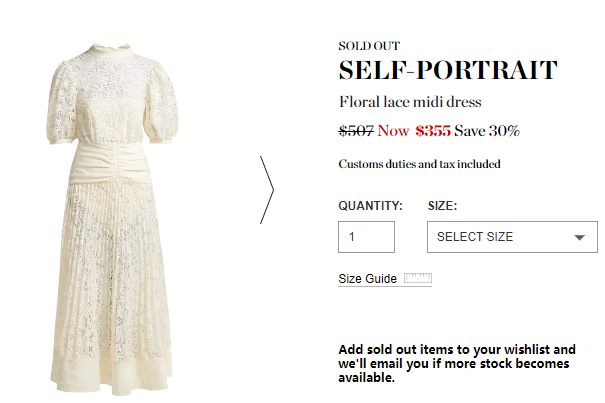The height and width of the screenshot is (403, 605).
Task: Click the QUANTITY label
Action: click(370, 205)
